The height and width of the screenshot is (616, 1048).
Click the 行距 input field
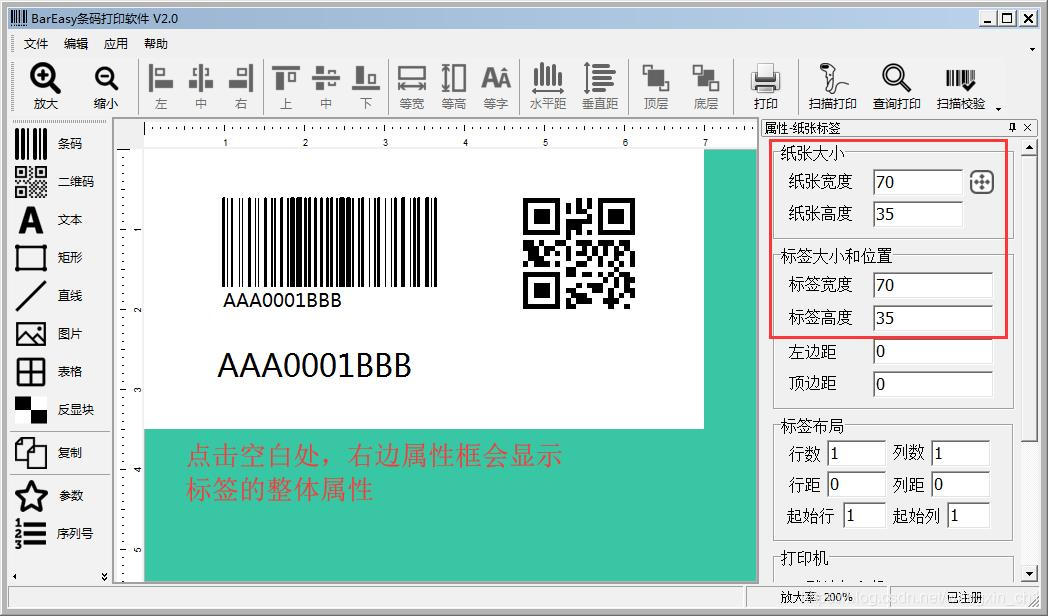tap(857, 484)
